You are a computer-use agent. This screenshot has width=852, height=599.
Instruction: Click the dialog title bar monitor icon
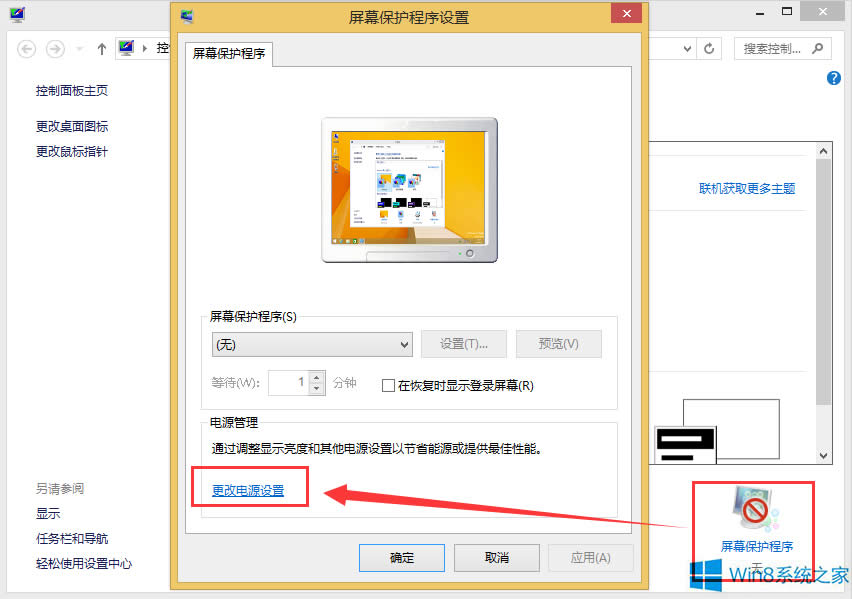(x=188, y=15)
